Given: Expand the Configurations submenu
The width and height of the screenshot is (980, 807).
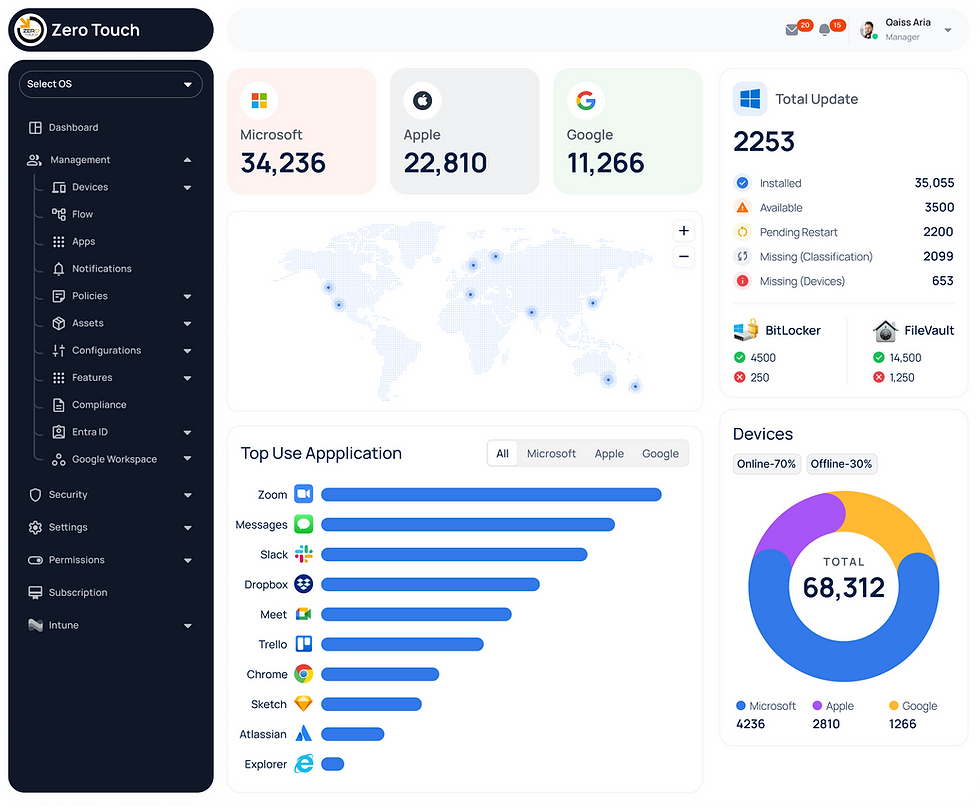Looking at the screenshot, I should coord(187,351).
